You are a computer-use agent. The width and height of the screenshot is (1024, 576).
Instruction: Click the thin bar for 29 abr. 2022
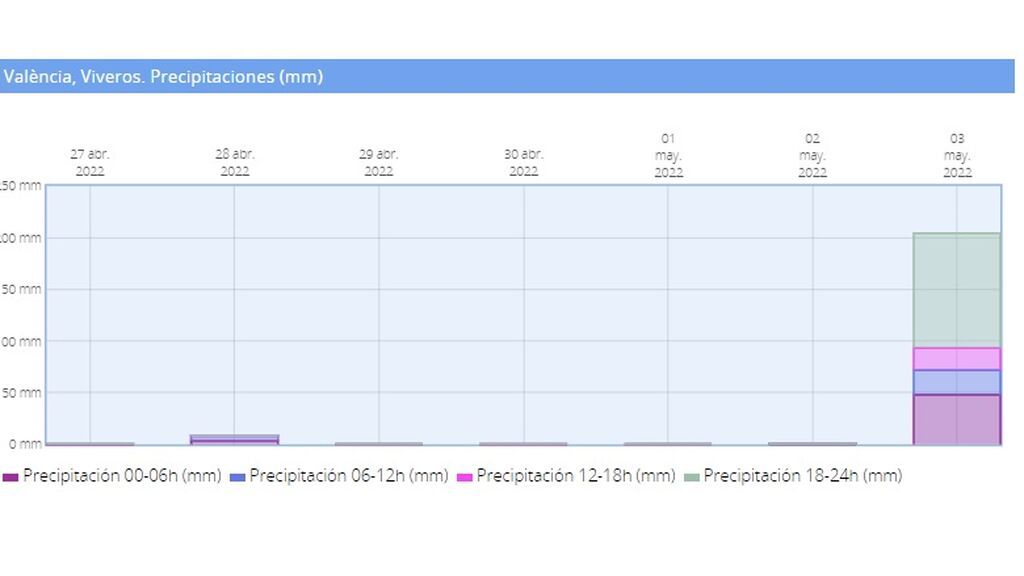tap(379, 443)
